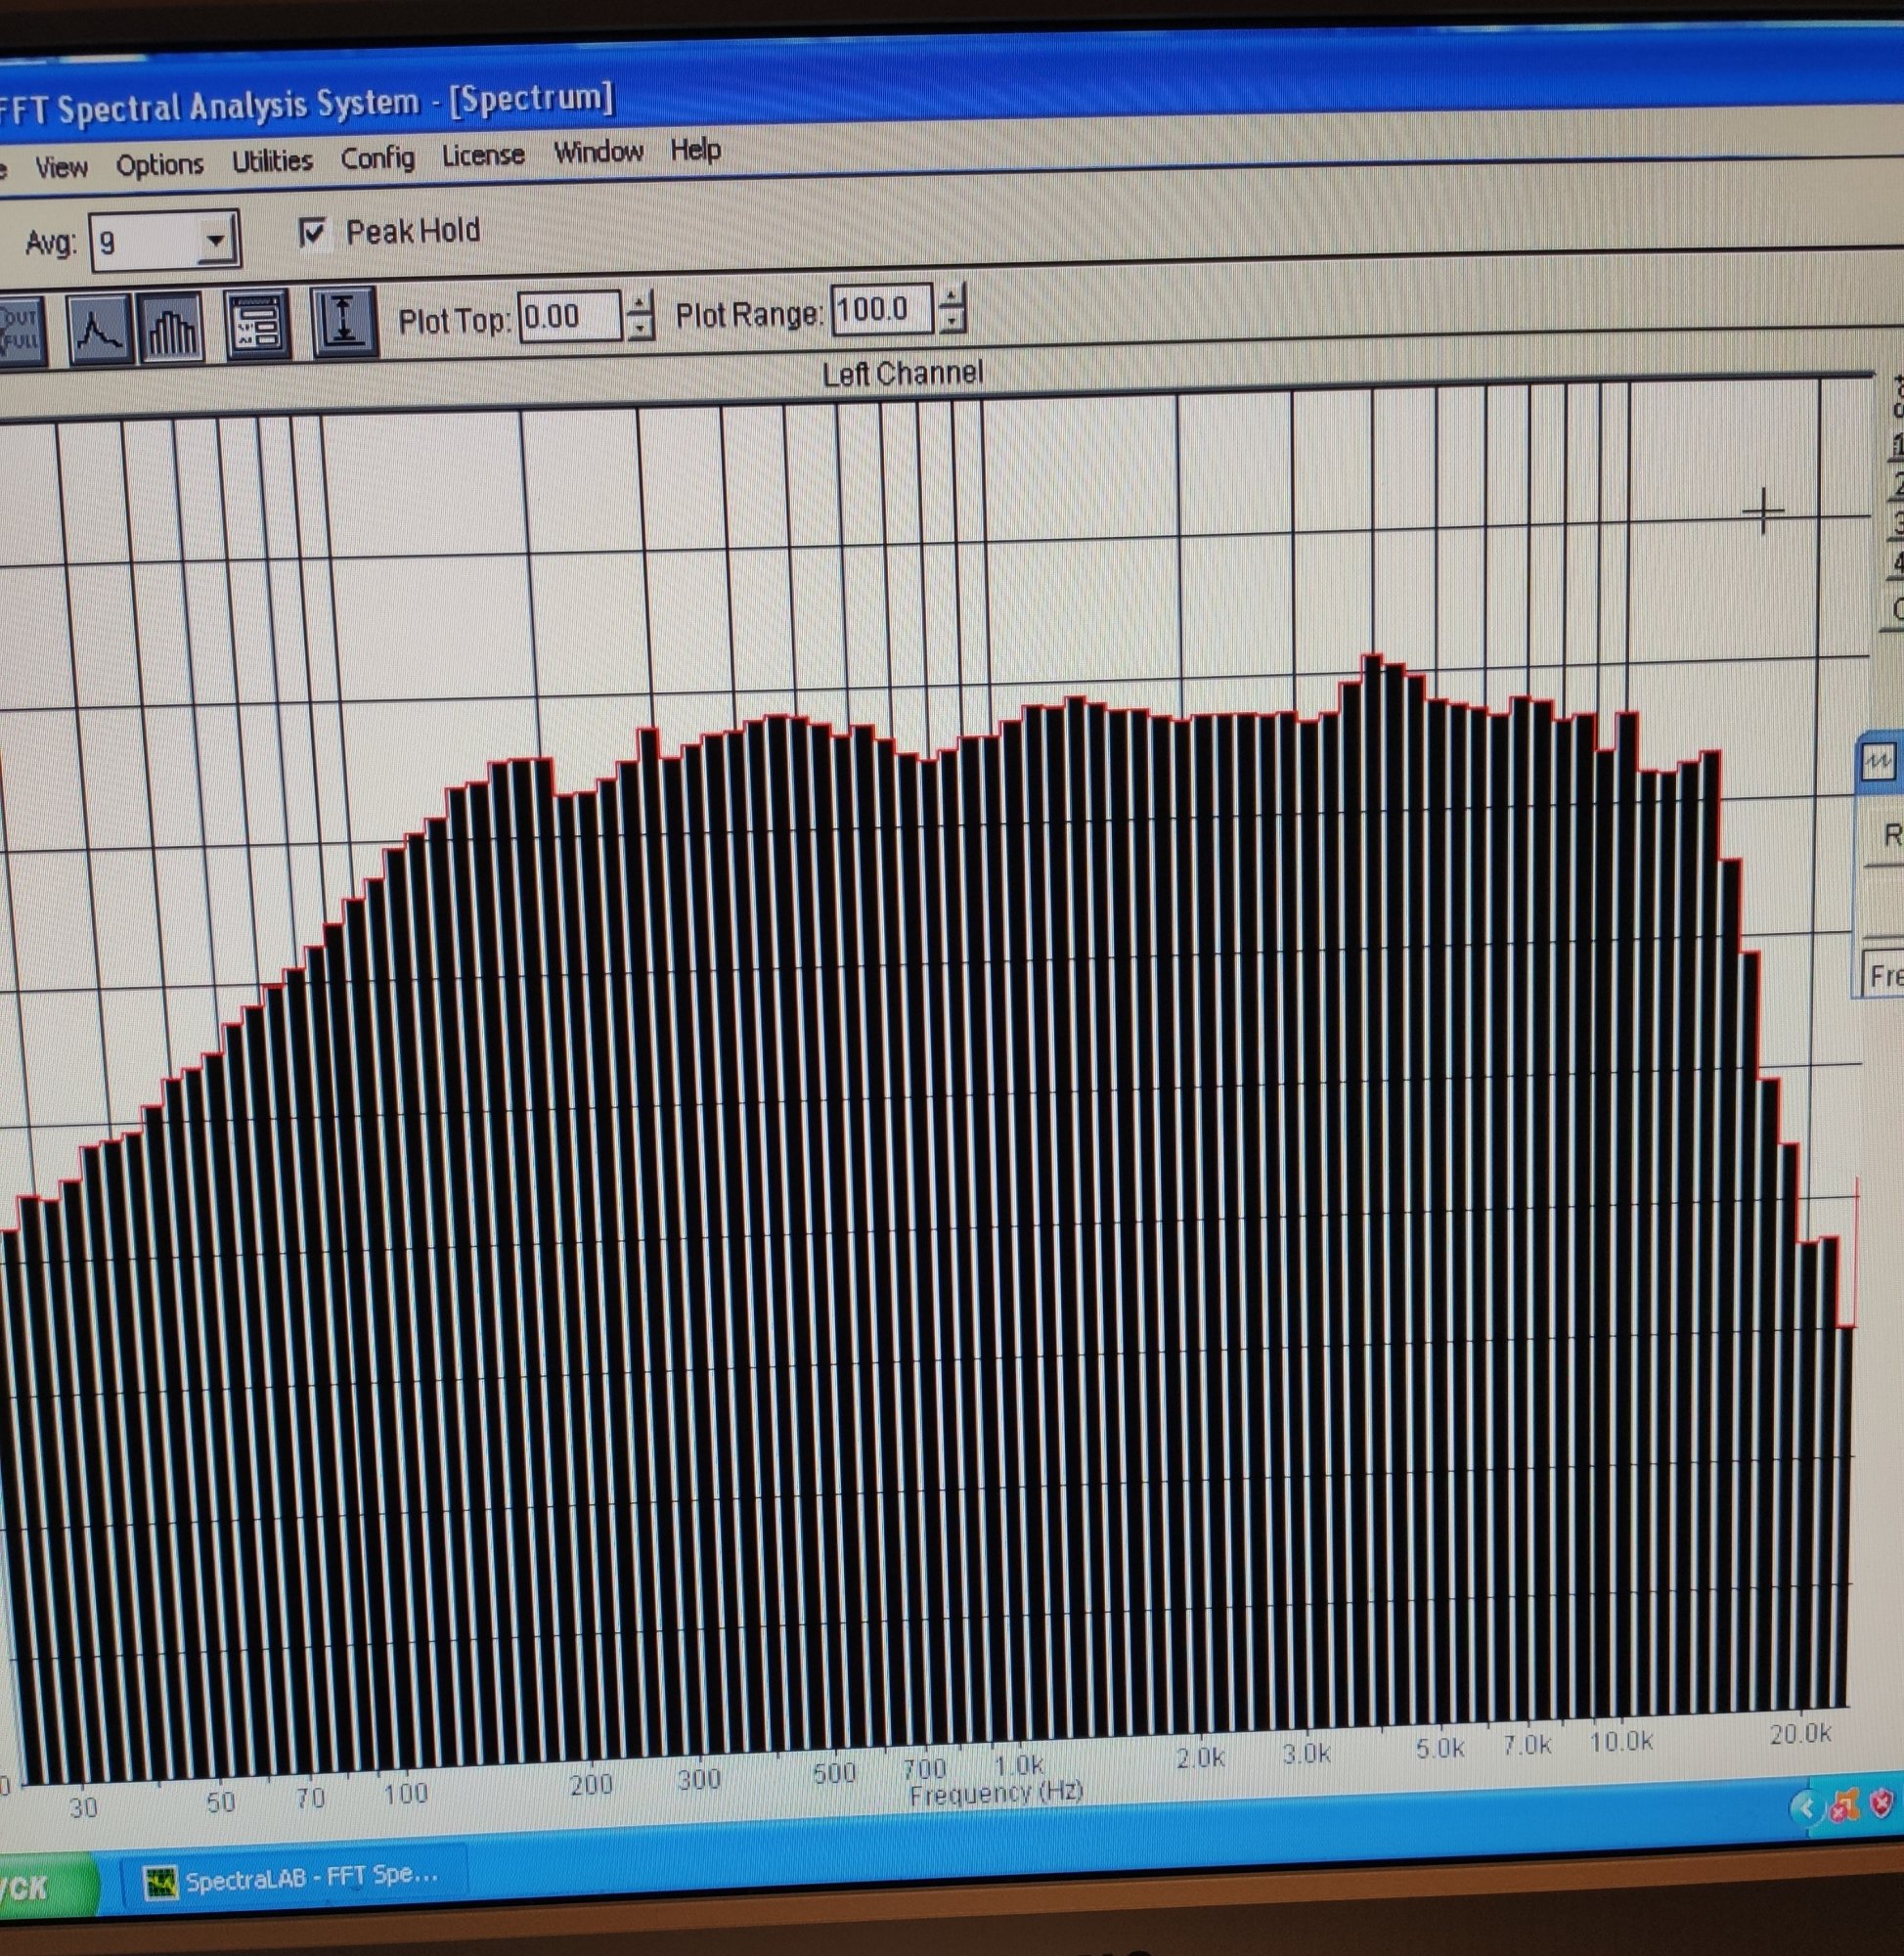The width and height of the screenshot is (1904, 1956).
Task: Click the 10.0k frequency axis label
Action: coord(1621,1742)
